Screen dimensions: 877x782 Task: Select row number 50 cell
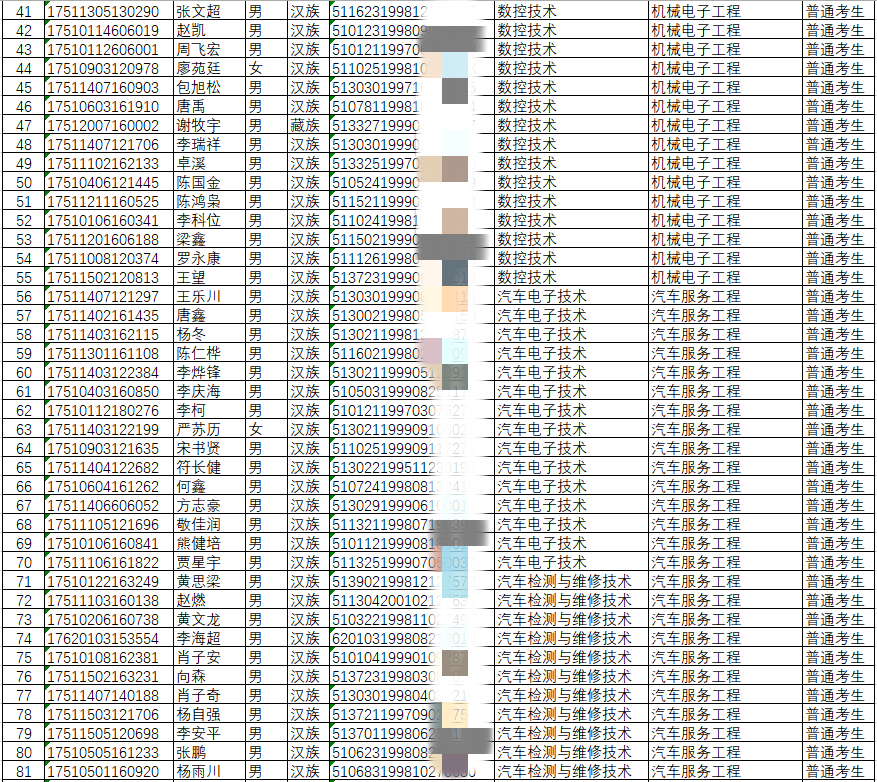point(24,183)
